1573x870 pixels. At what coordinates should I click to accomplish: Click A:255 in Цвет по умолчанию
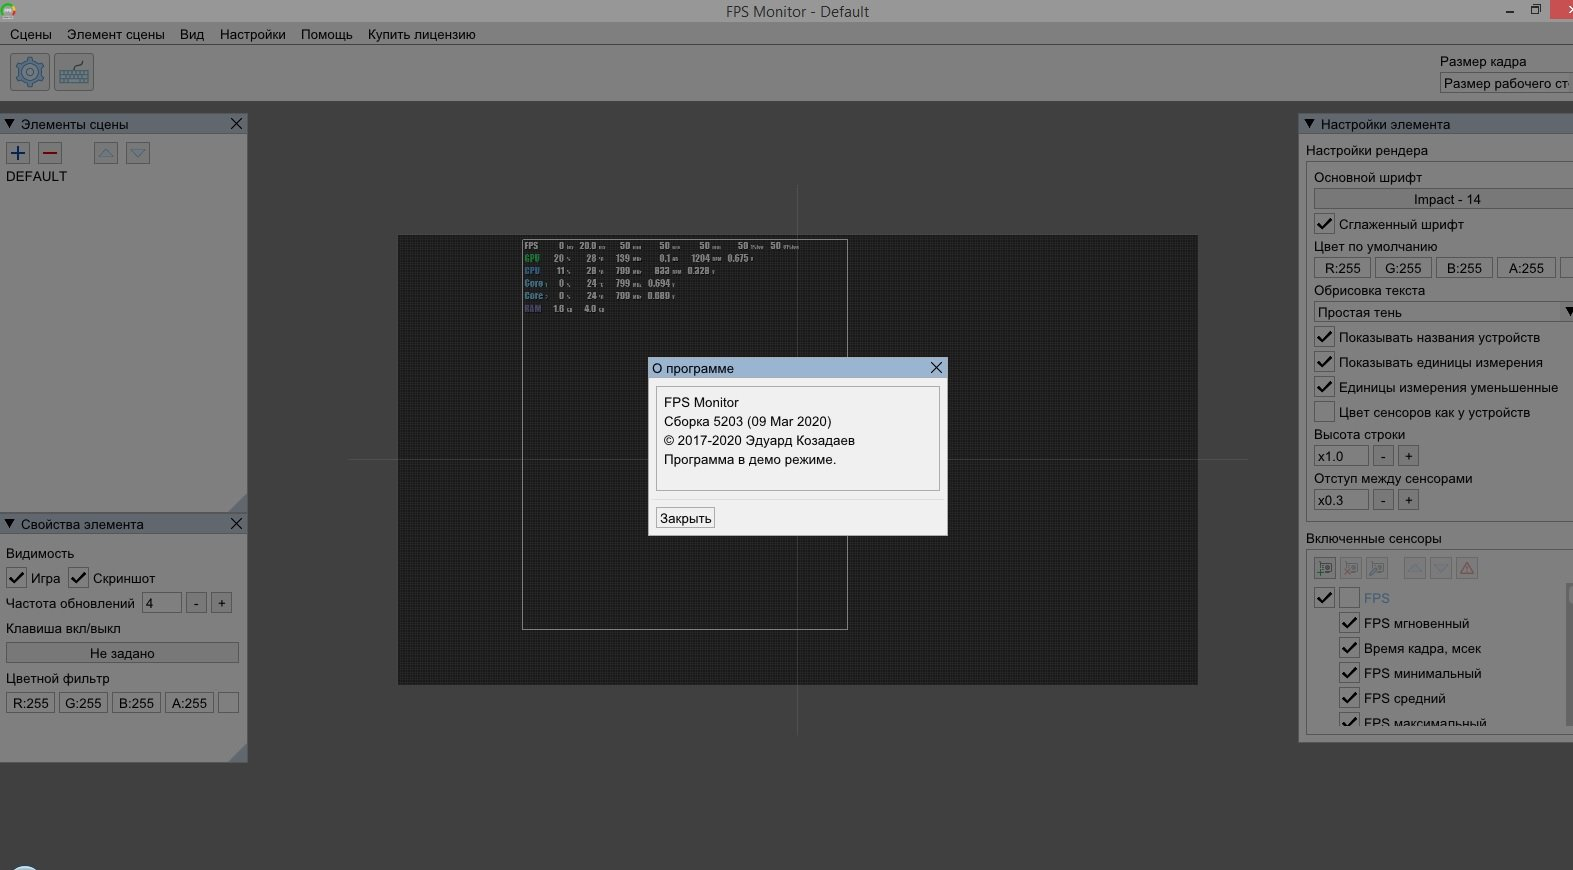click(1526, 268)
